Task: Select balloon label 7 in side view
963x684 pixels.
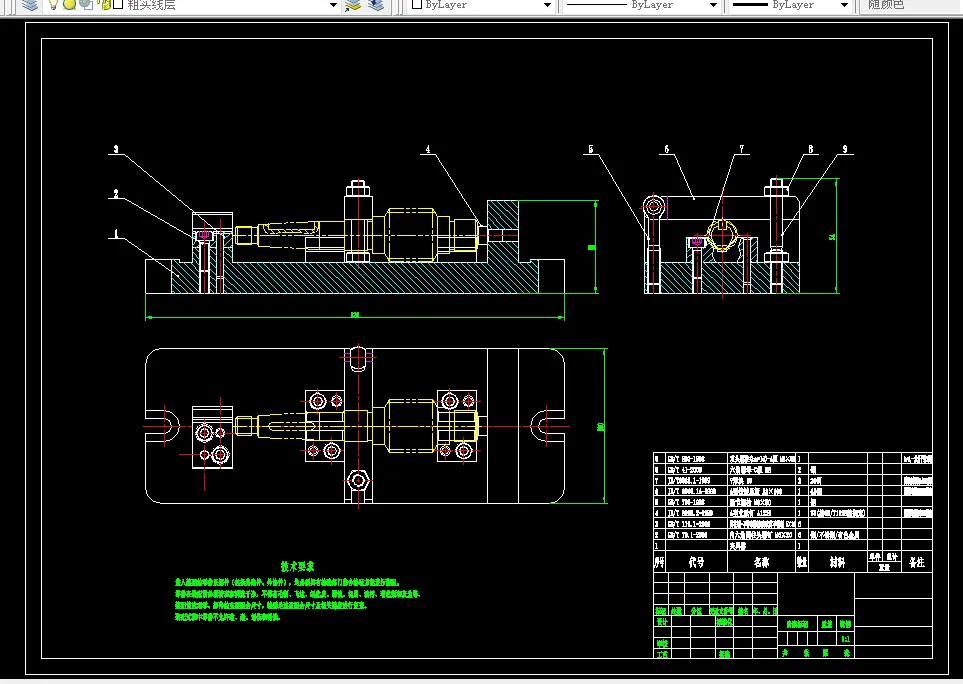Action: click(x=741, y=149)
